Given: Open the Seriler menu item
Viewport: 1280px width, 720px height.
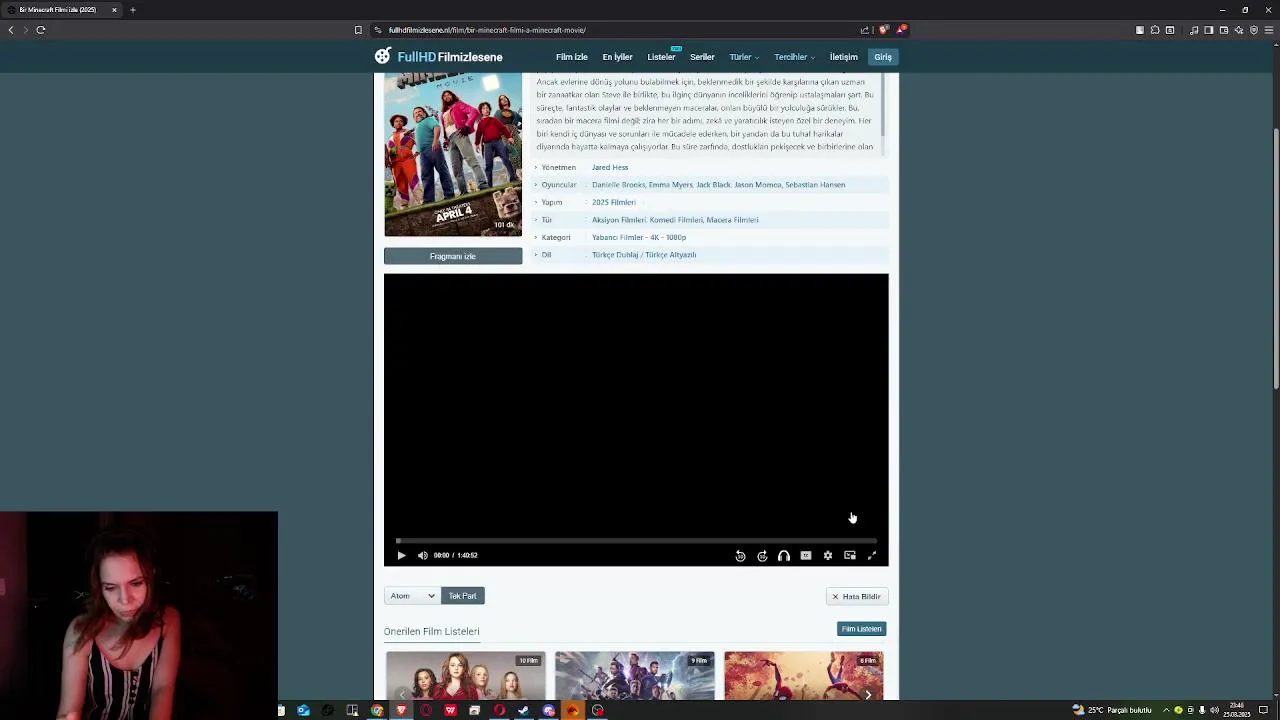Looking at the screenshot, I should point(702,57).
